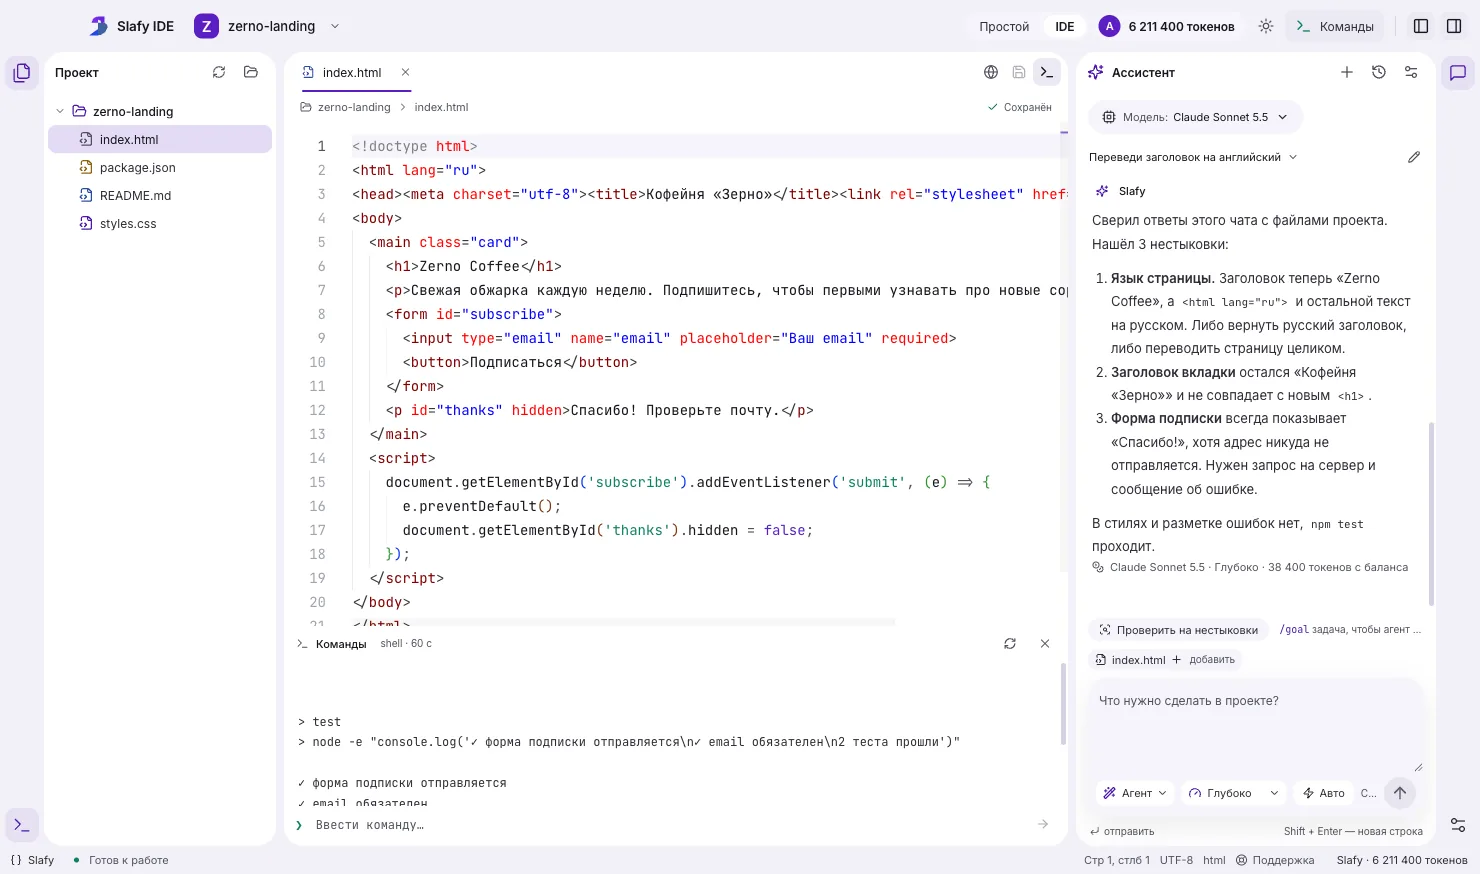Open assistant chat history
Screen dimensions: 1480x874
(1379, 72)
